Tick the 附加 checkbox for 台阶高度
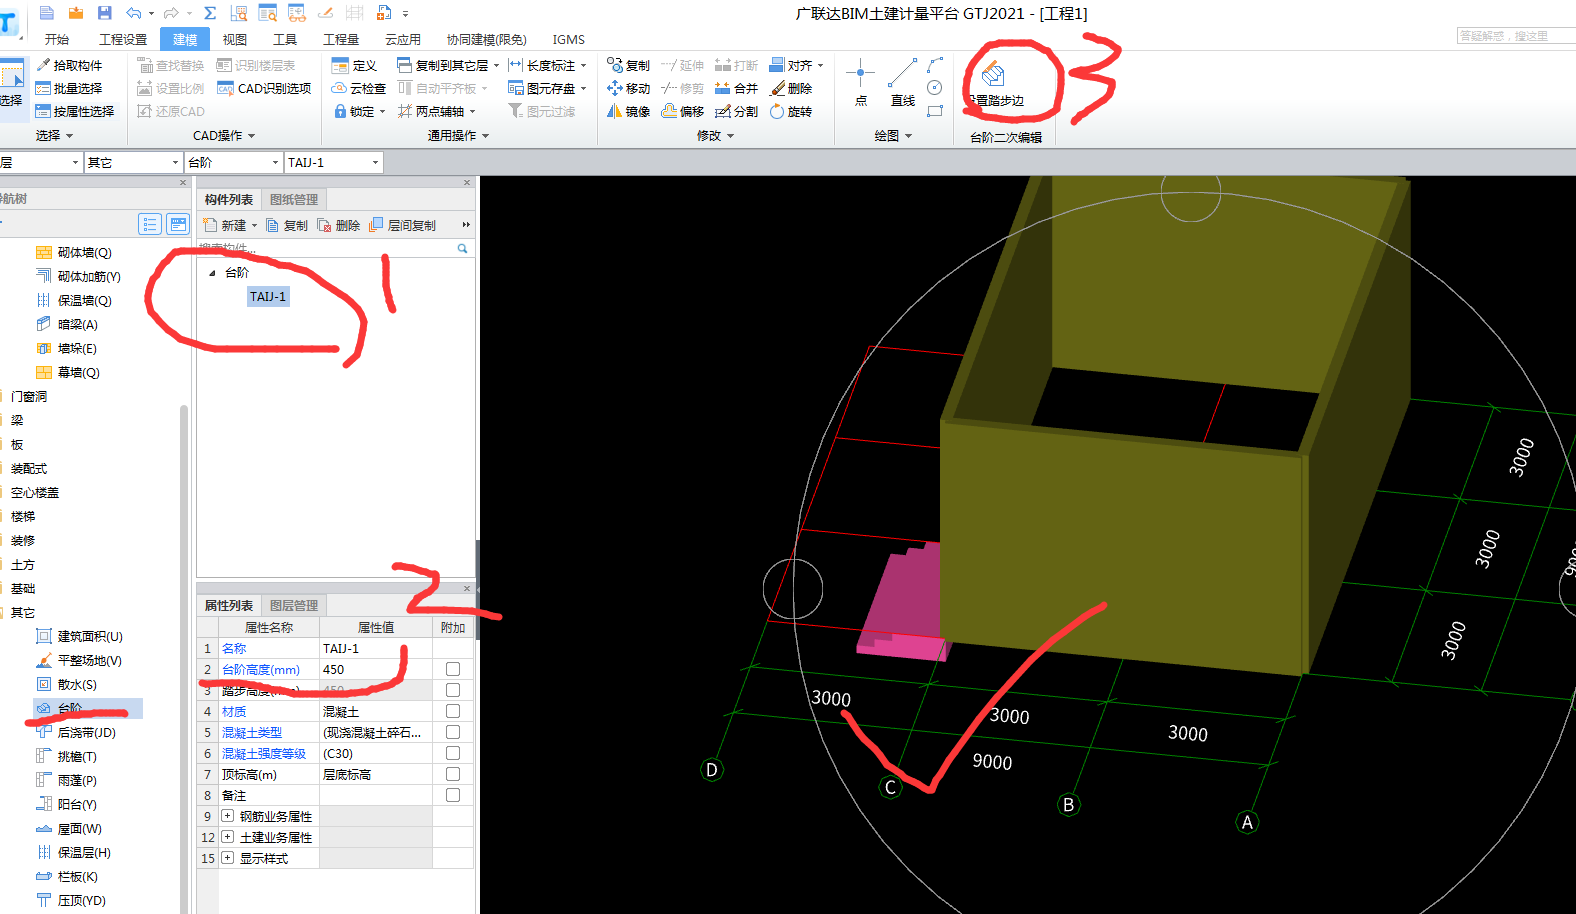Screen dimensions: 1576x914 [453, 669]
